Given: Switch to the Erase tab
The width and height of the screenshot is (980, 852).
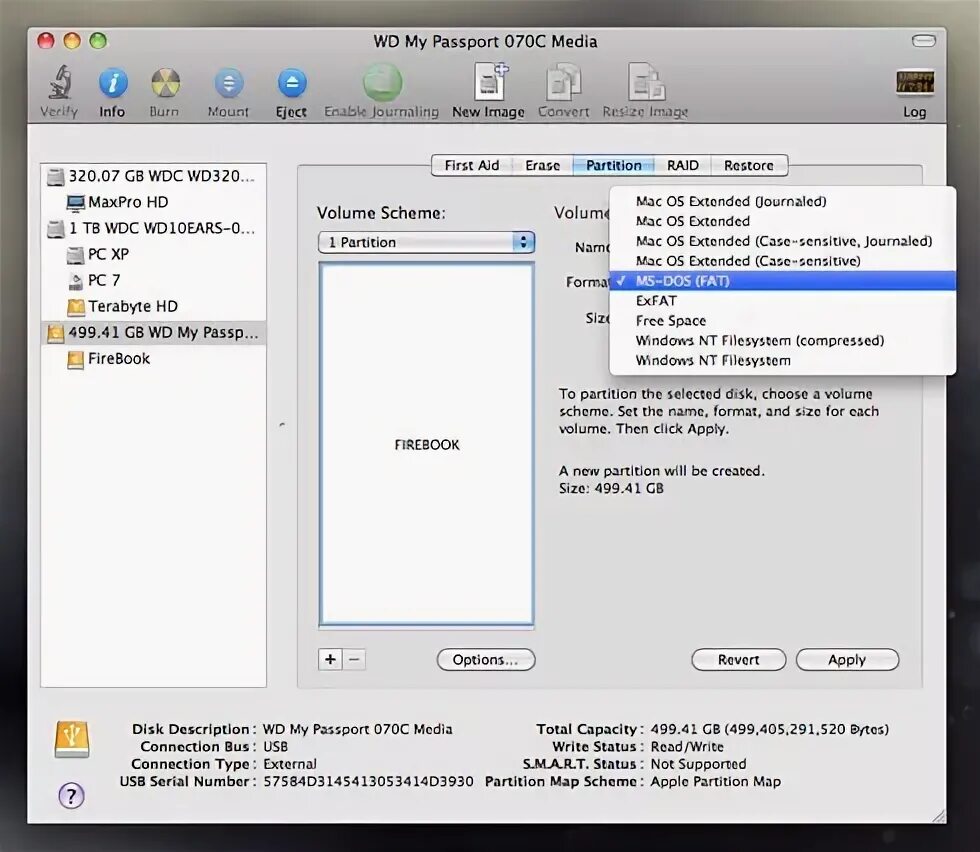Looking at the screenshot, I should 542,166.
